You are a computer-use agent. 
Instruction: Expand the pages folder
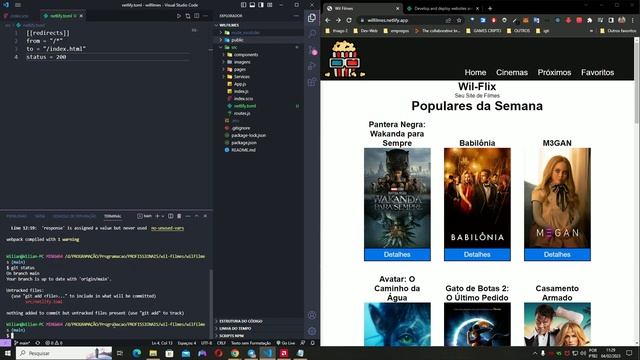click(x=260, y=69)
